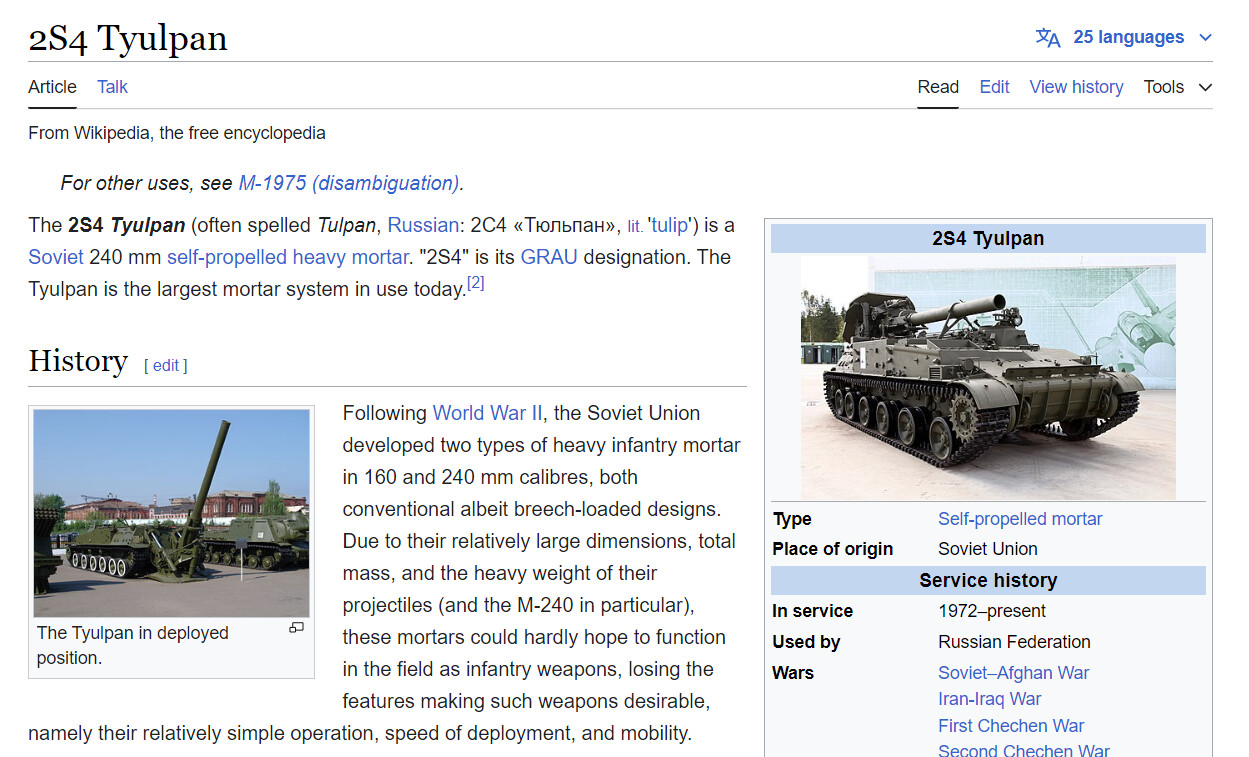Viewport: 1249px width, 757px height.
Task: Click the 'Soviet Union' place of origin value
Action: [x=988, y=549]
